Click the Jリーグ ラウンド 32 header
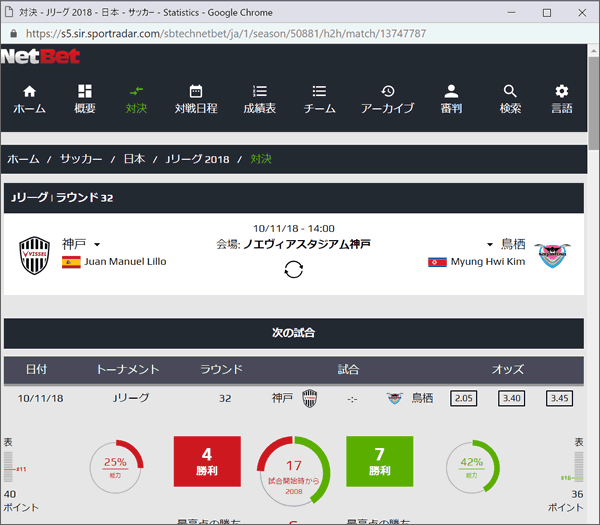Viewport: 600px width, 525px height. click(x=293, y=198)
